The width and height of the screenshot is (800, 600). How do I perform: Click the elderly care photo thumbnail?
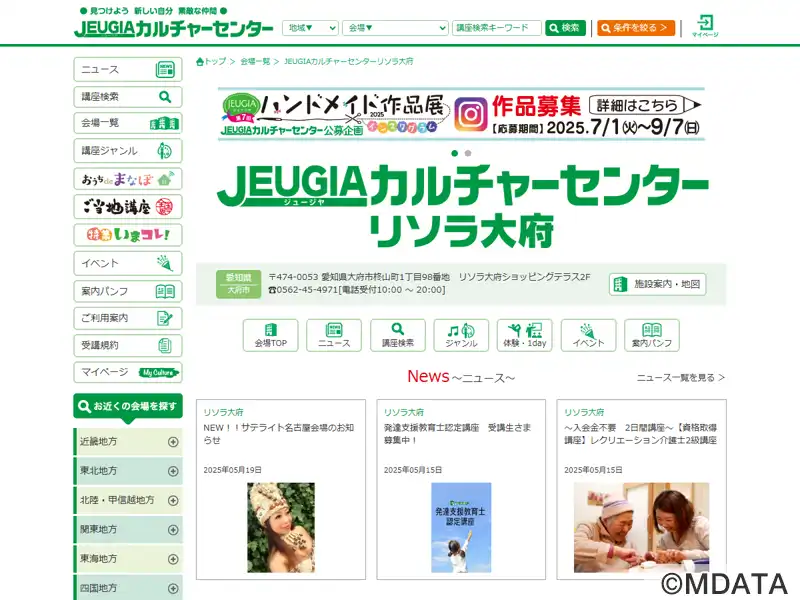(x=641, y=528)
